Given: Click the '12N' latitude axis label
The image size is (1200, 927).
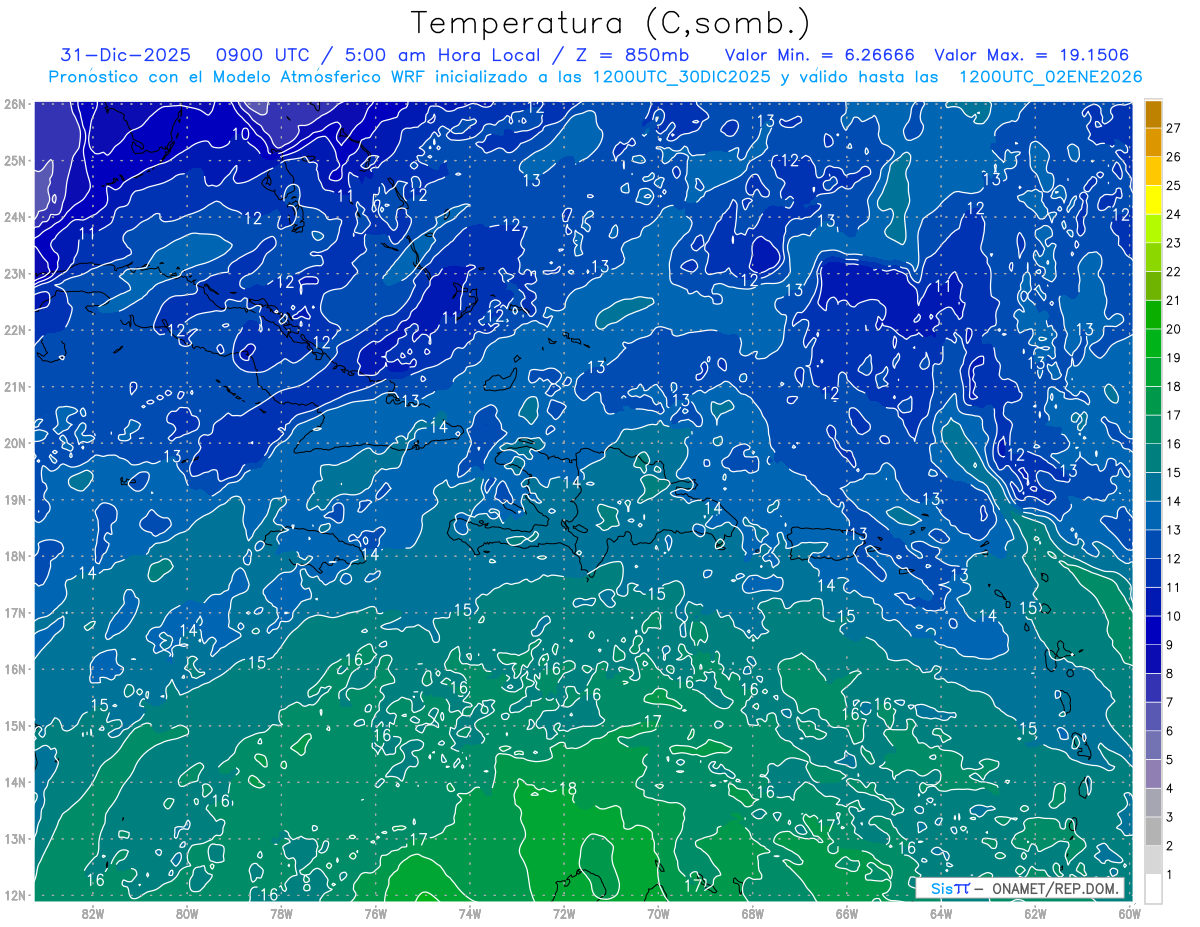Looking at the screenshot, I should [15, 895].
